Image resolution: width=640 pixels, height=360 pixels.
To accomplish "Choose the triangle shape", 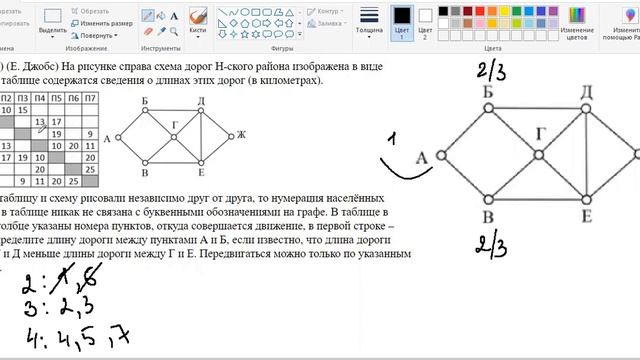I will [x=289, y=12].
